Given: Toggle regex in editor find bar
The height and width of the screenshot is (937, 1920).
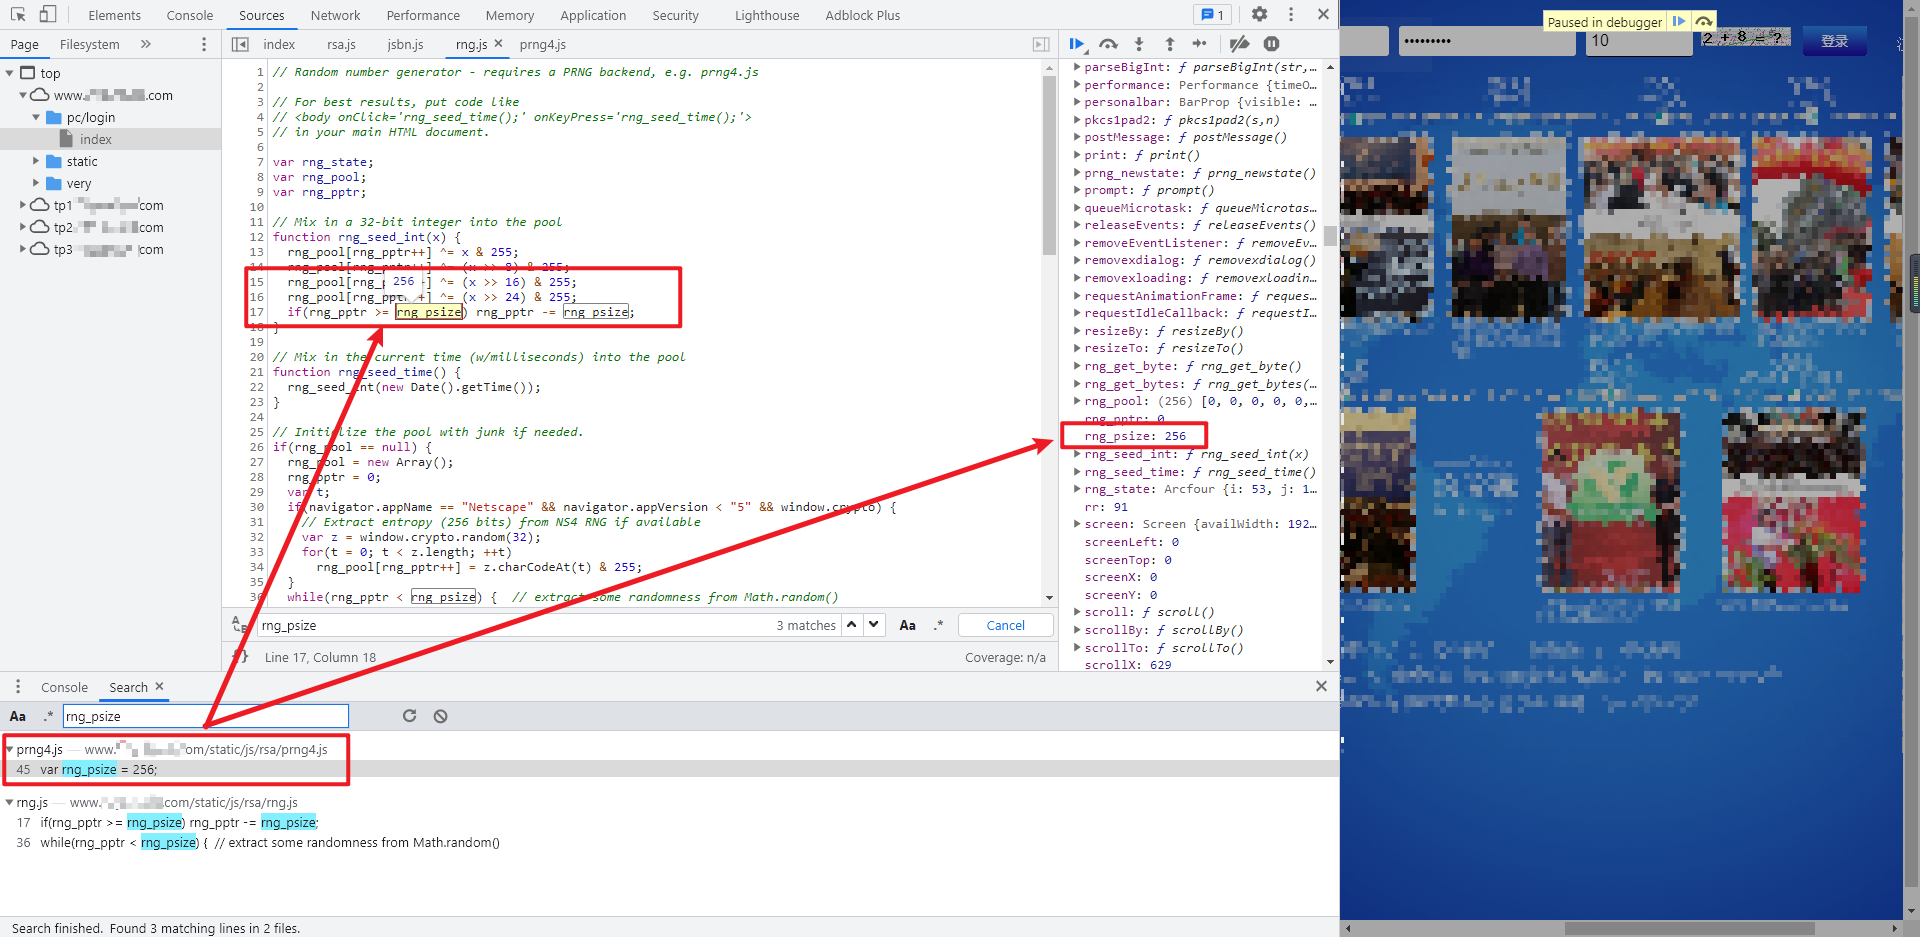Looking at the screenshot, I should (x=938, y=625).
